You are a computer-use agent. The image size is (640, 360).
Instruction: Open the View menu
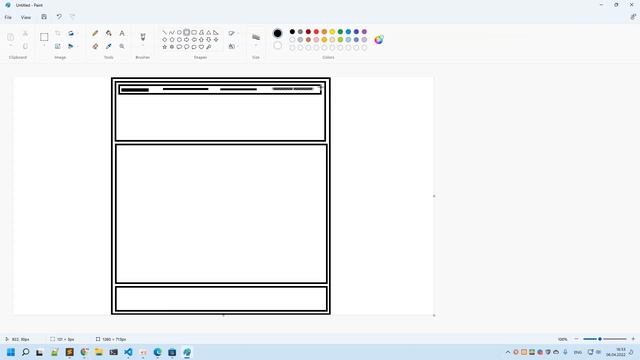coord(26,18)
